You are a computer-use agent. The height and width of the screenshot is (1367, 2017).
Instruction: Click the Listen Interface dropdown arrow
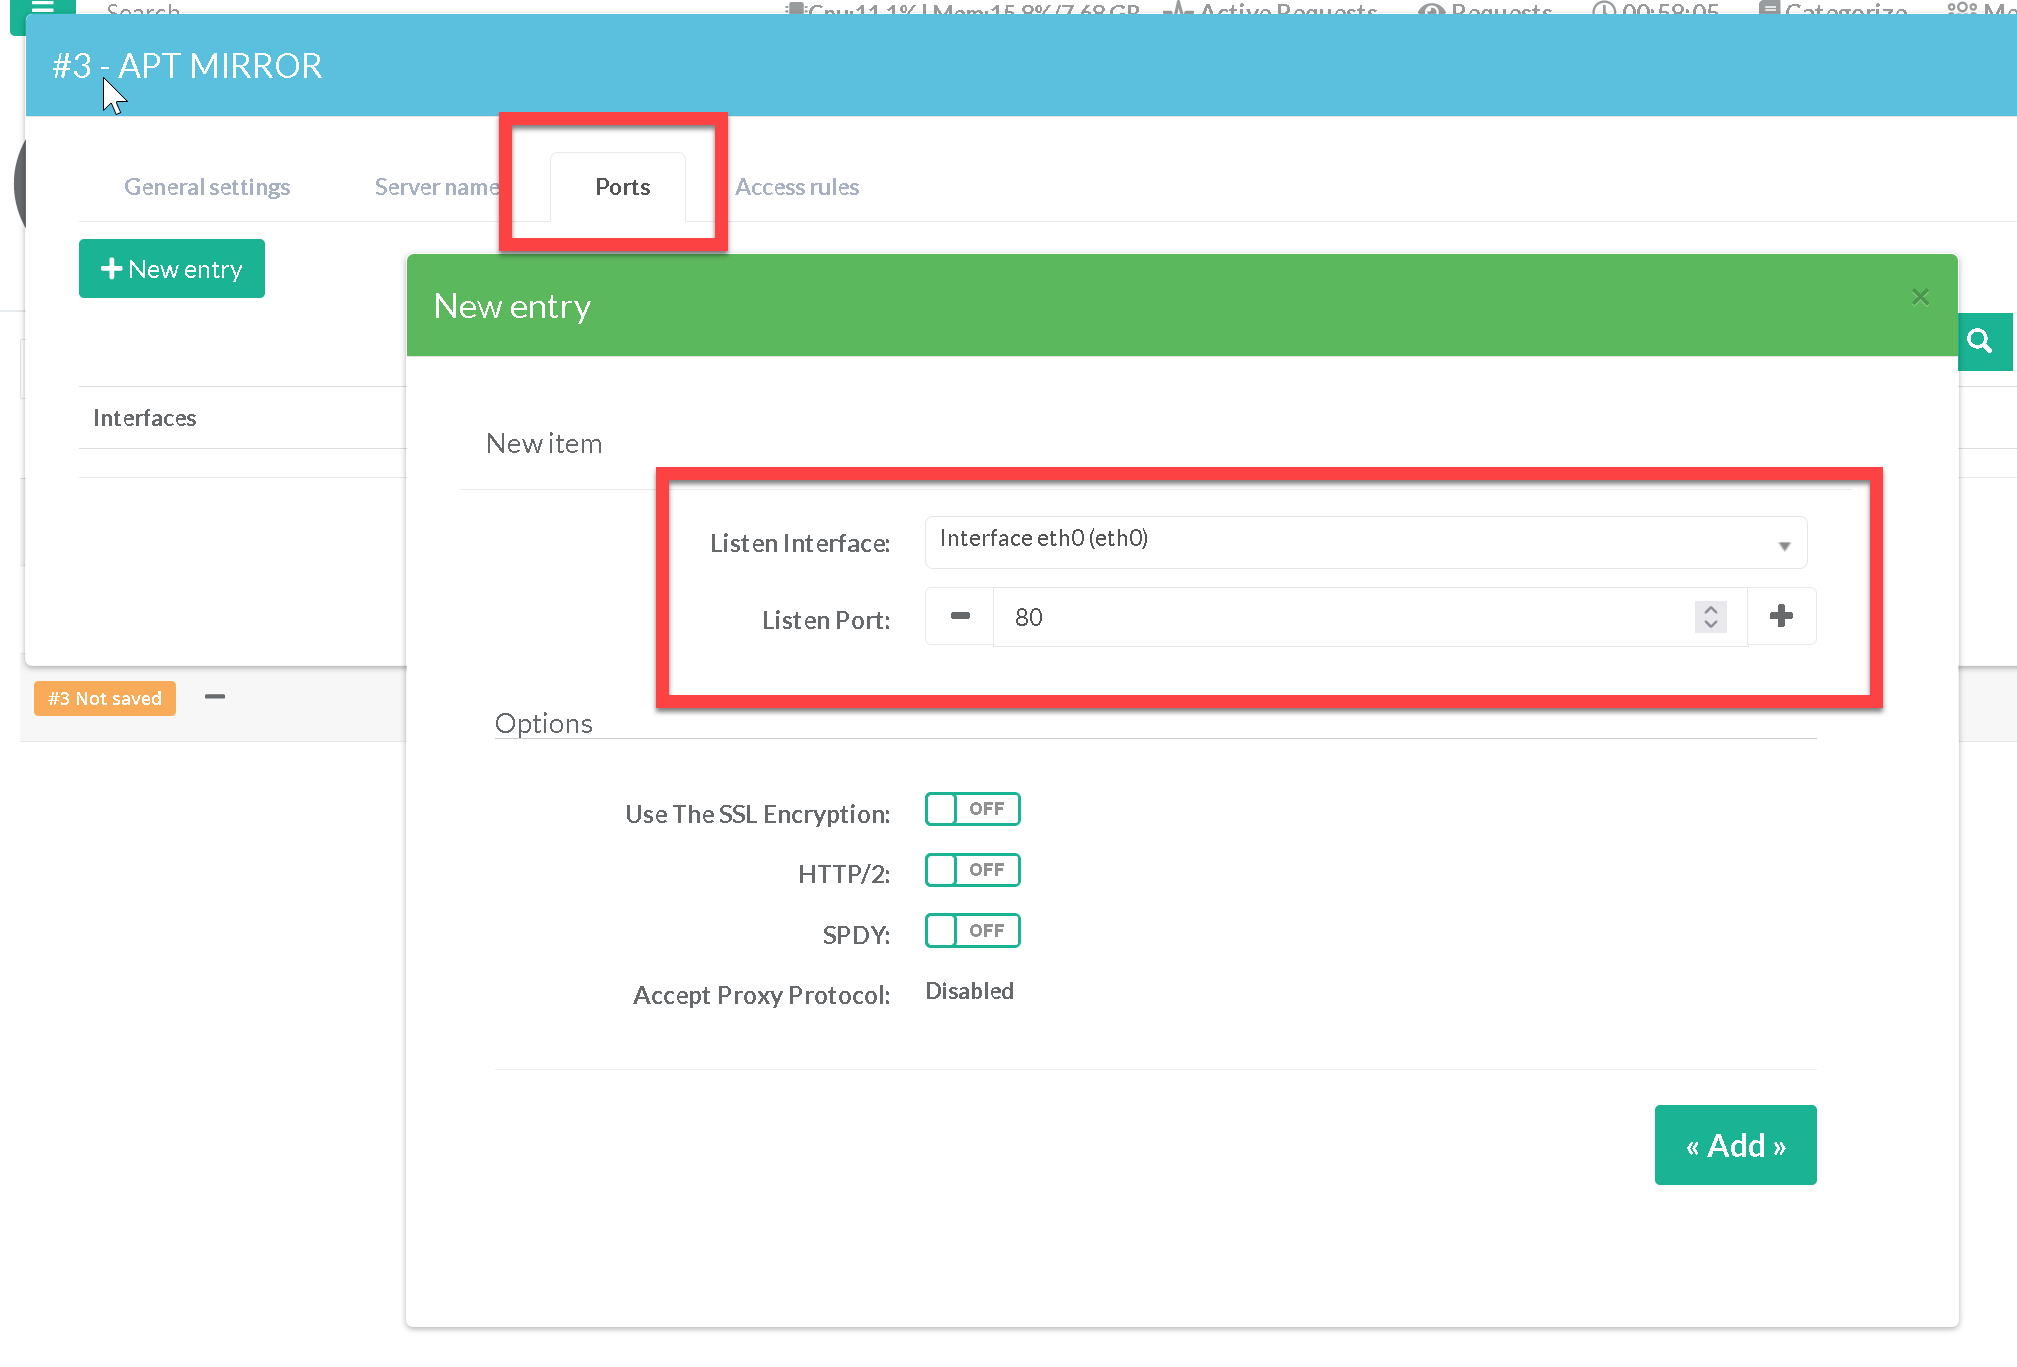(x=1783, y=546)
